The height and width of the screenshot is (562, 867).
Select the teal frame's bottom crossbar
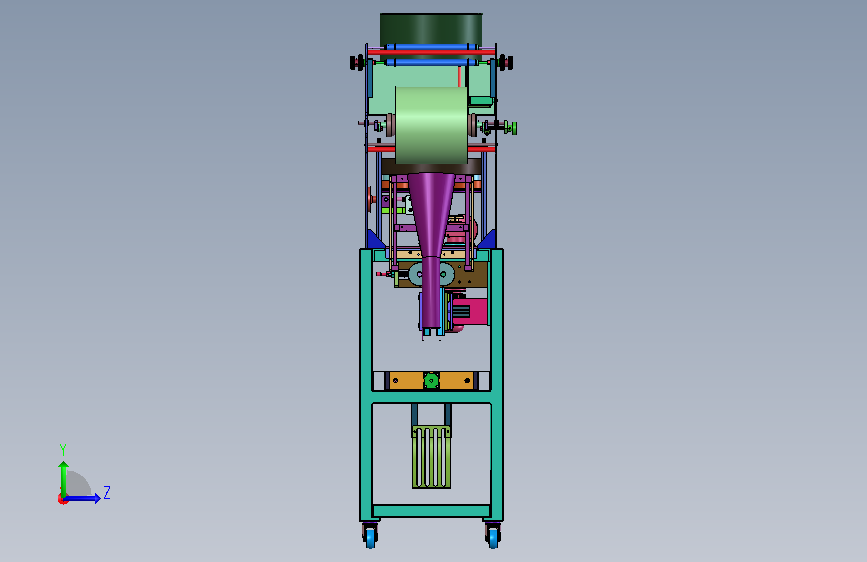[x=431, y=511]
